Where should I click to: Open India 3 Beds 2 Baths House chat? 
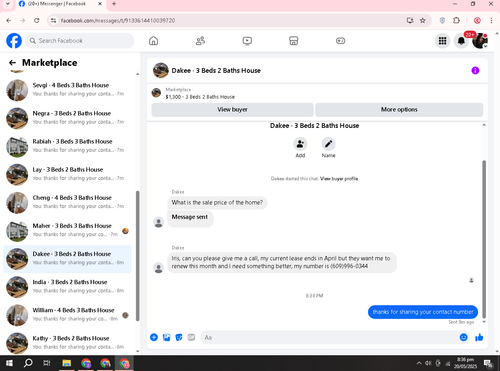point(67,287)
